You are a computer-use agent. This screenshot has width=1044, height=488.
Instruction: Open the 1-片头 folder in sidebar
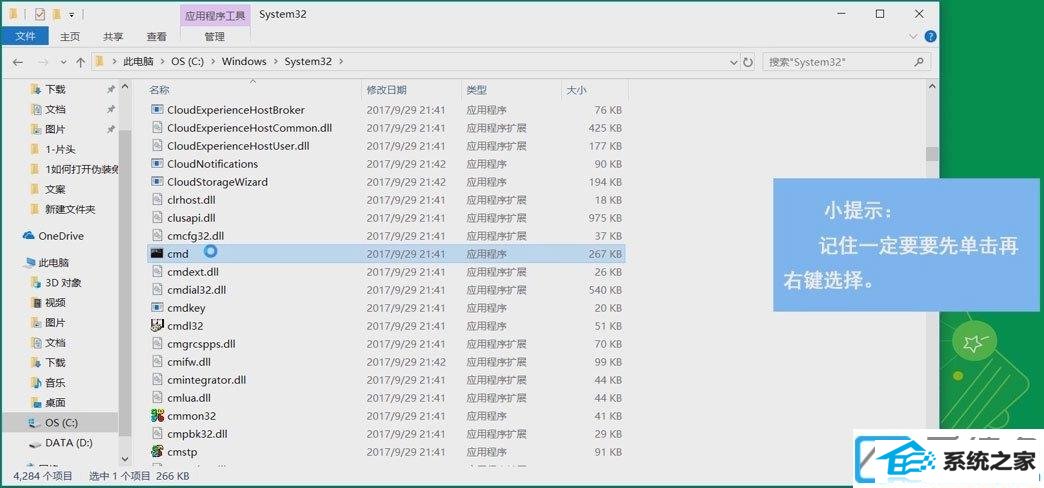60,149
